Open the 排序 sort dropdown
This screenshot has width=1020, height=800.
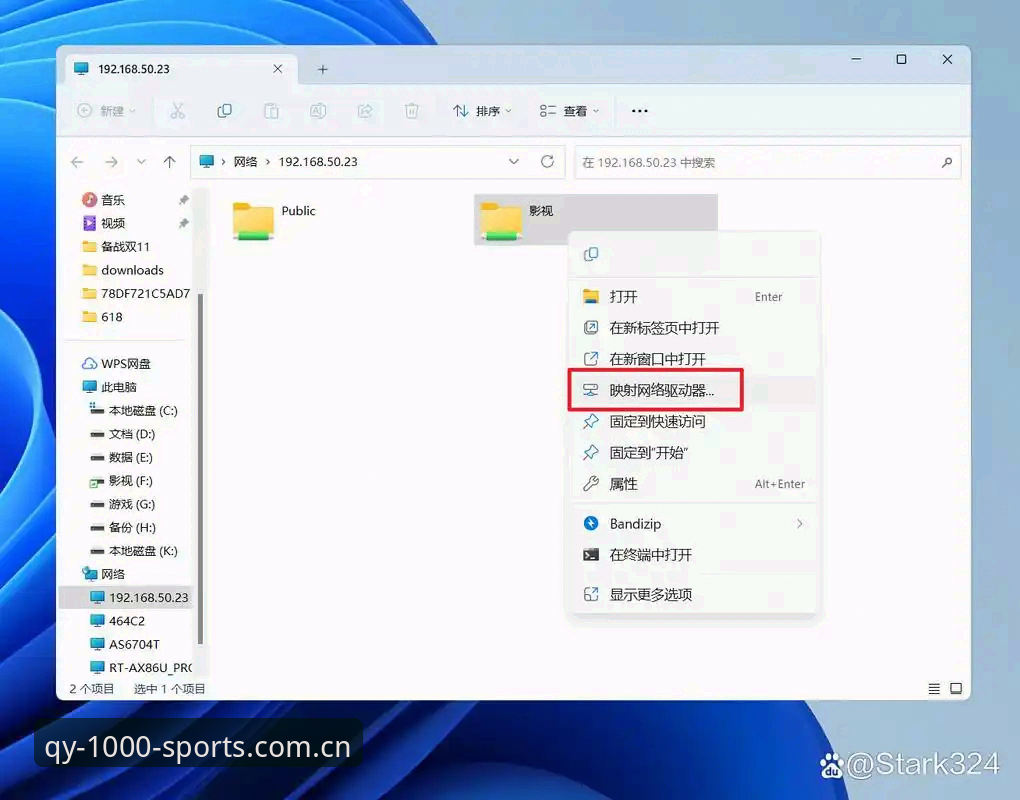pos(482,111)
